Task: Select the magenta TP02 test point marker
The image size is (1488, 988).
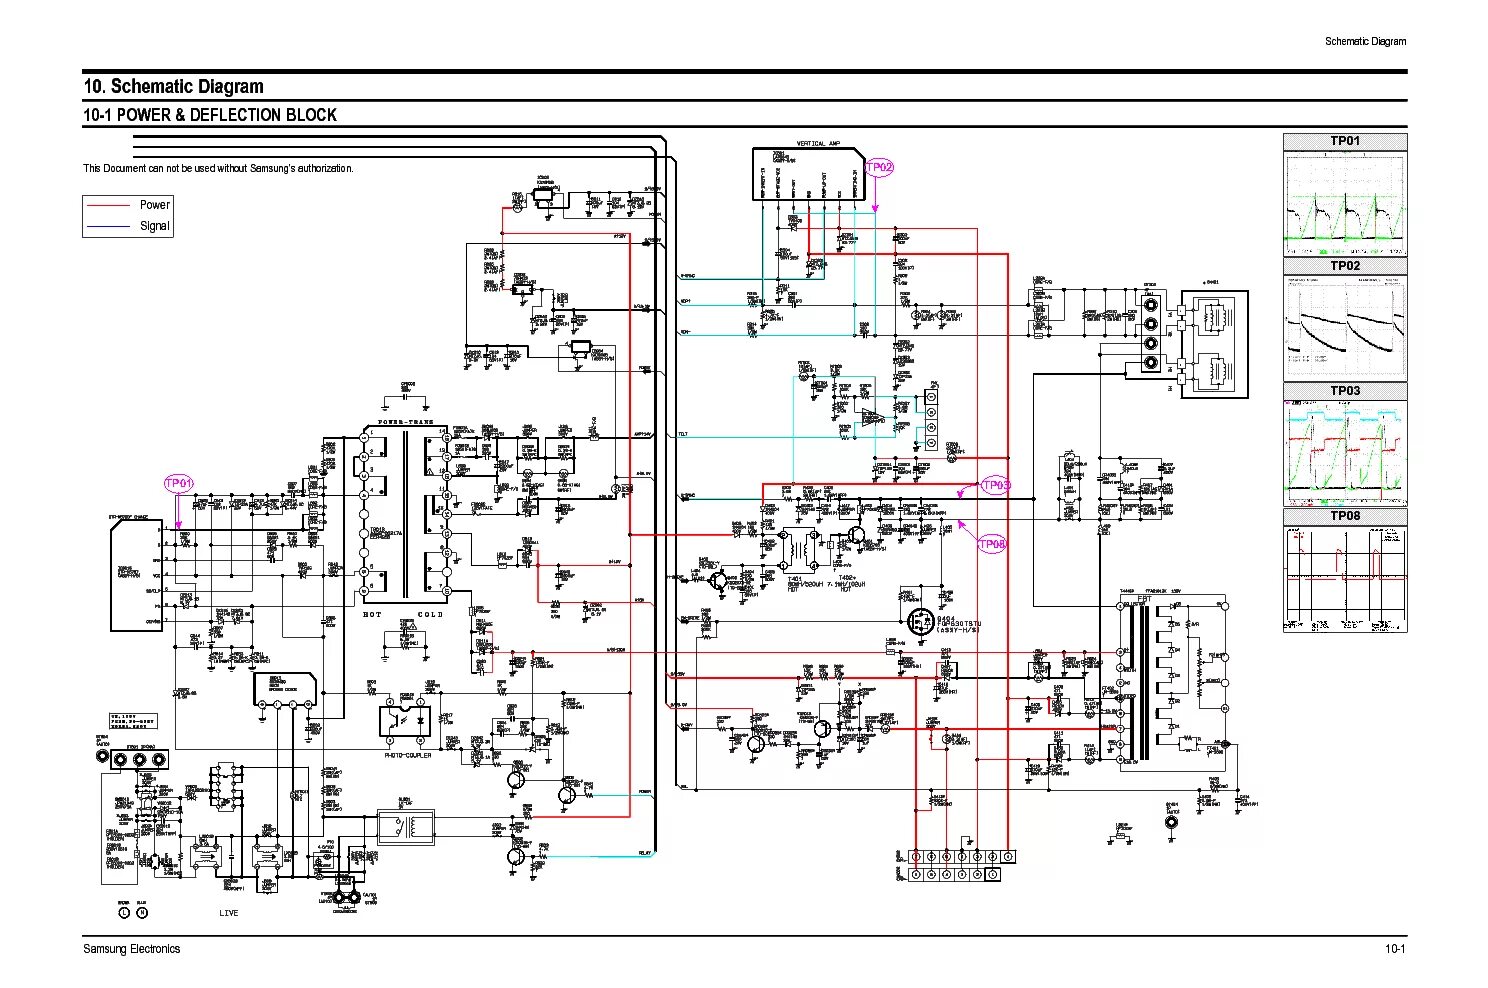Action: tap(879, 167)
